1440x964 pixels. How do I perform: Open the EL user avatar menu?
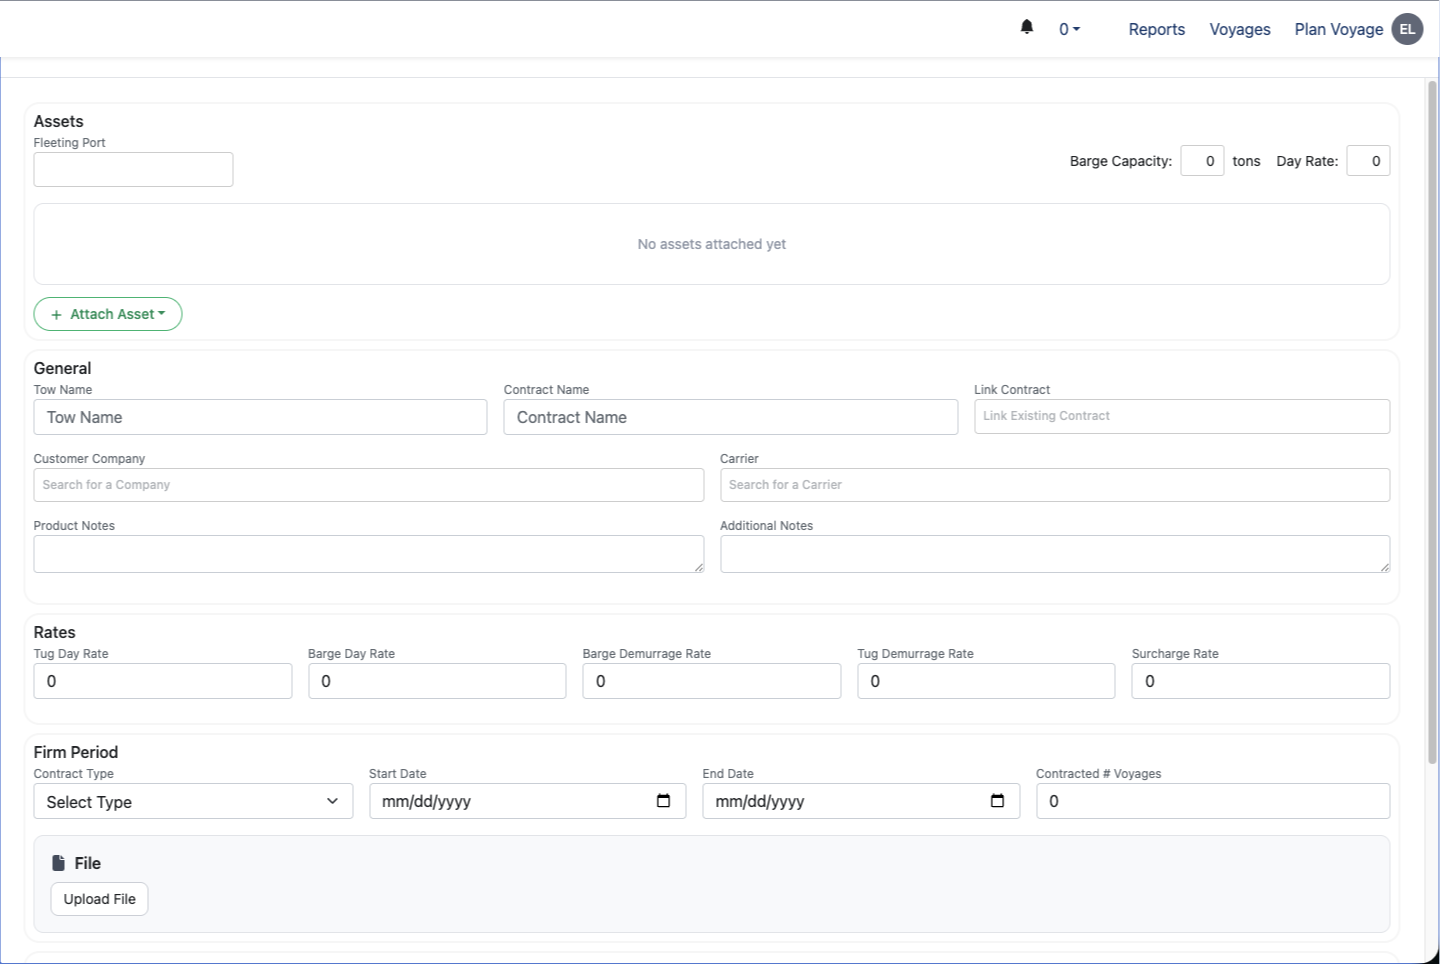(1407, 29)
